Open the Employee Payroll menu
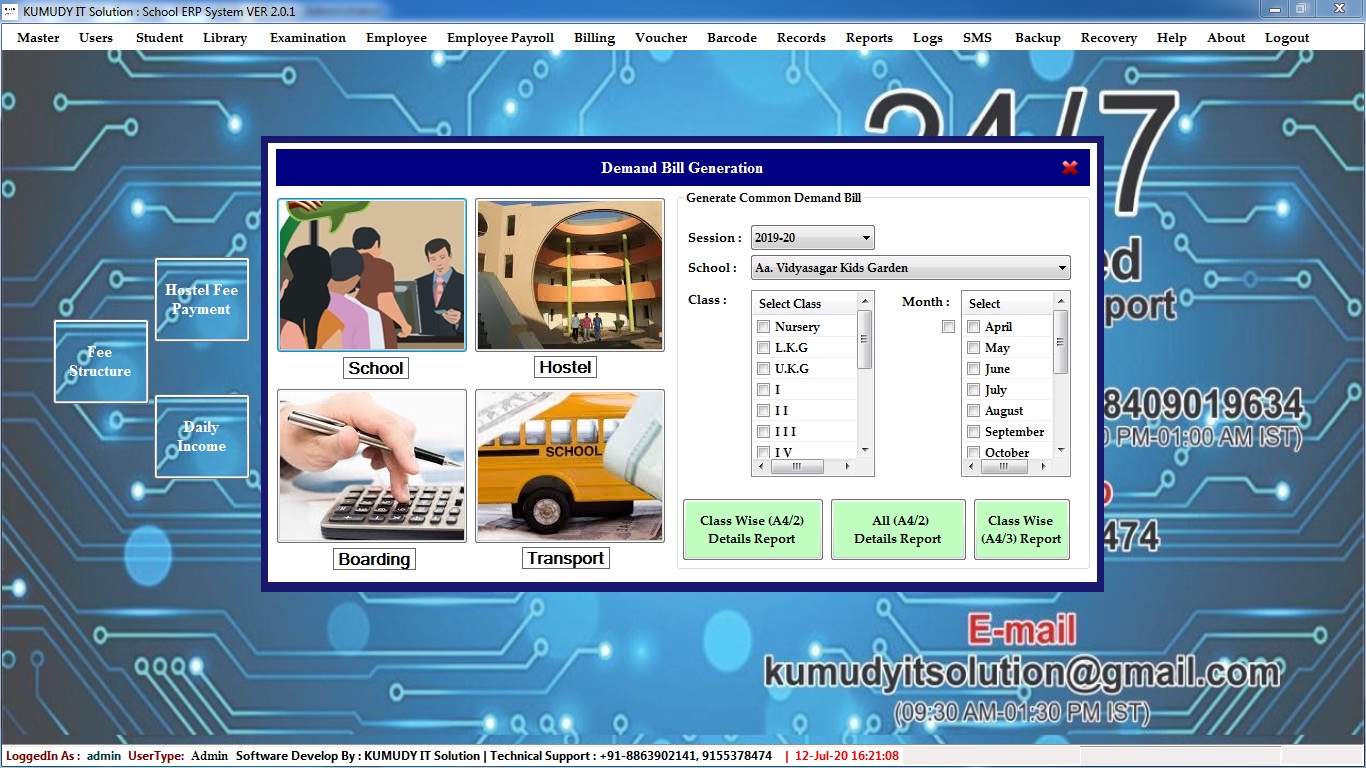The width and height of the screenshot is (1366, 768). point(500,38)
